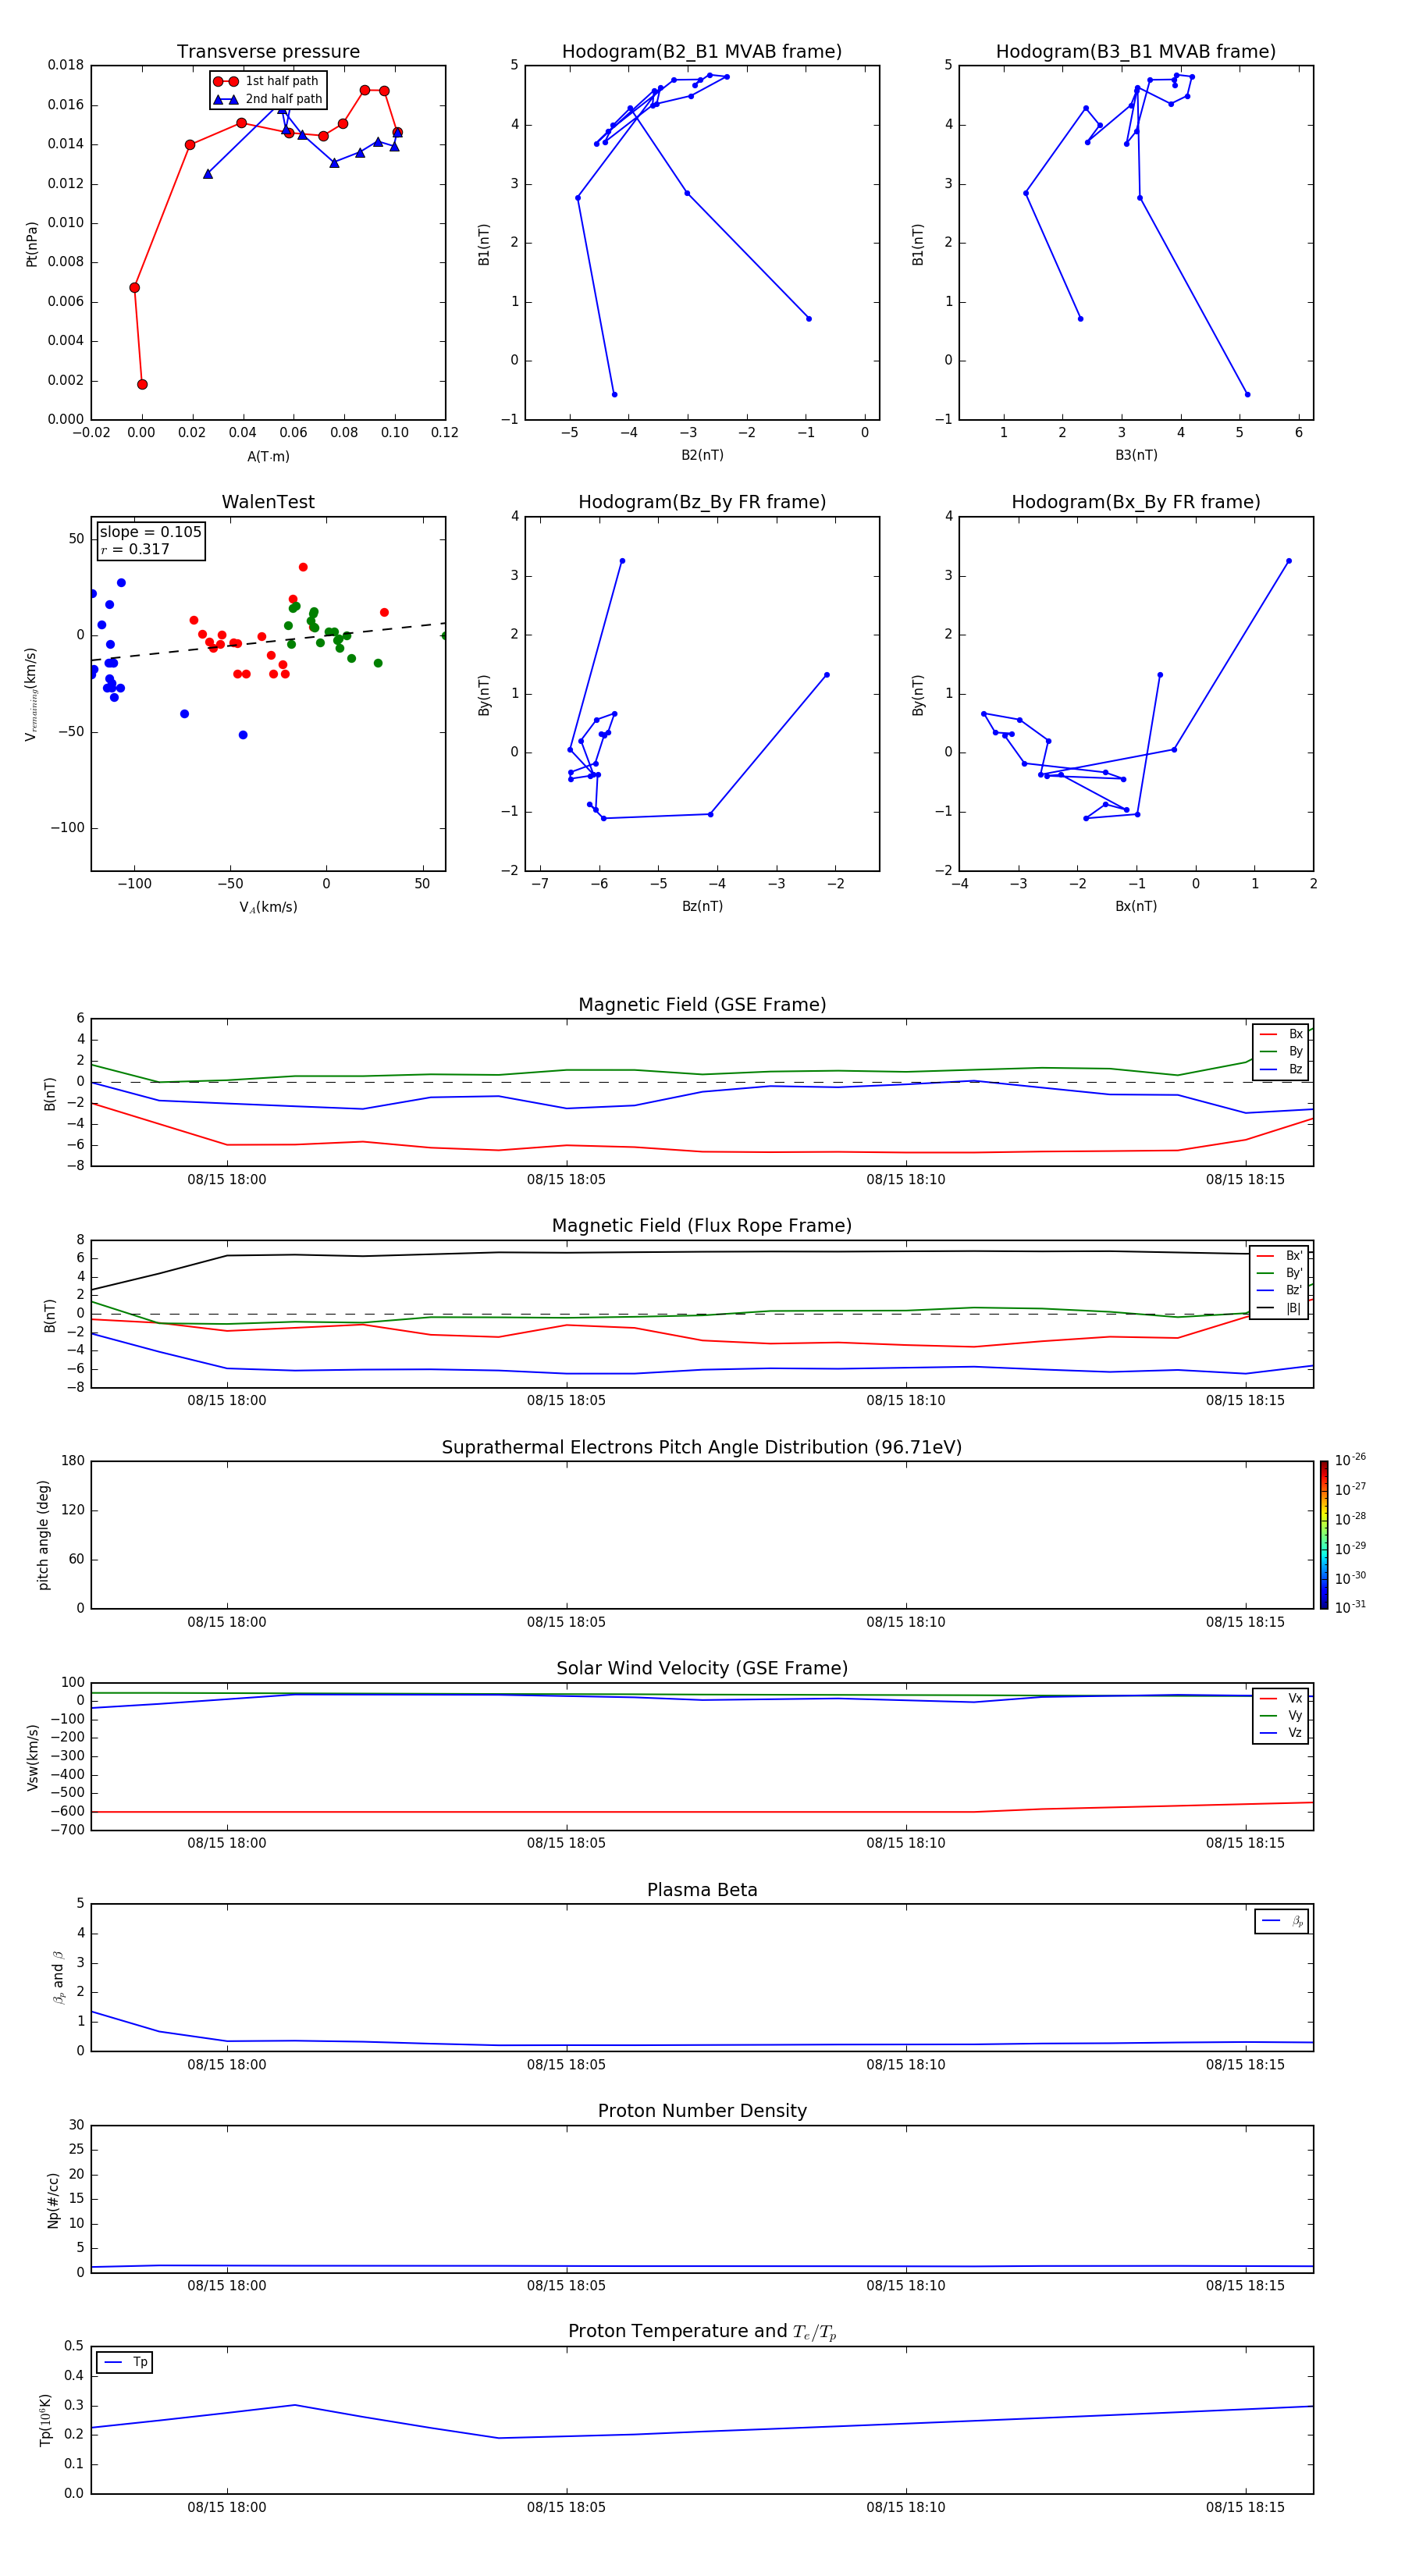Viewport: 1405px width, 2576px height.
Task: Click the 'A(T·m)' x-axis label
Action: 268,456
